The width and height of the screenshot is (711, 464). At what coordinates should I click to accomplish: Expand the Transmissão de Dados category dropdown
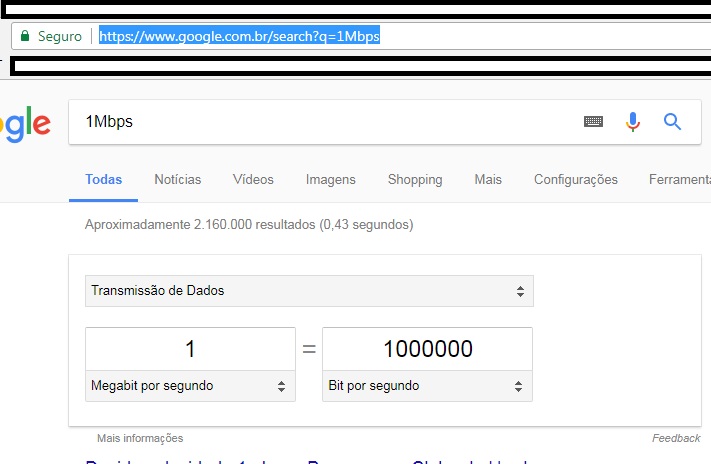(309, 291)
